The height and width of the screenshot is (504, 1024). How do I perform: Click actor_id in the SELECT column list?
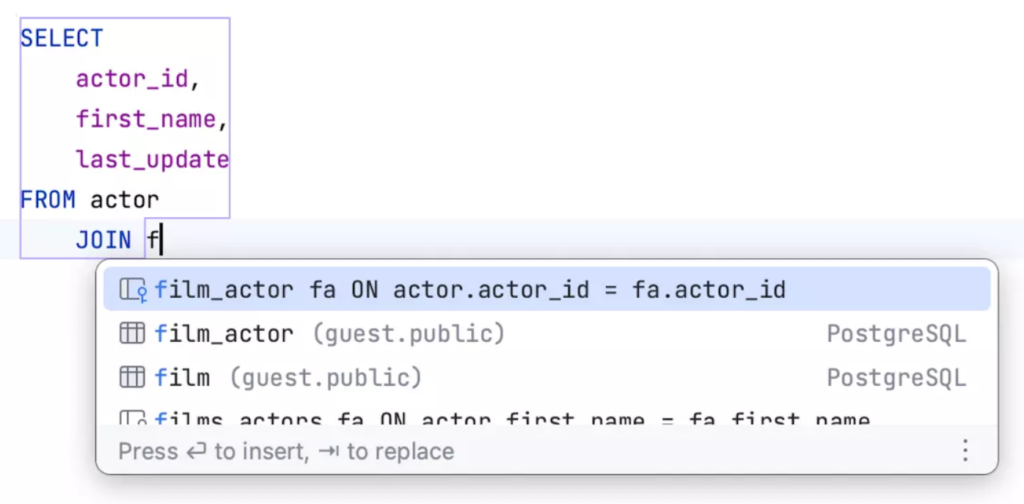(x=132, y=79)
